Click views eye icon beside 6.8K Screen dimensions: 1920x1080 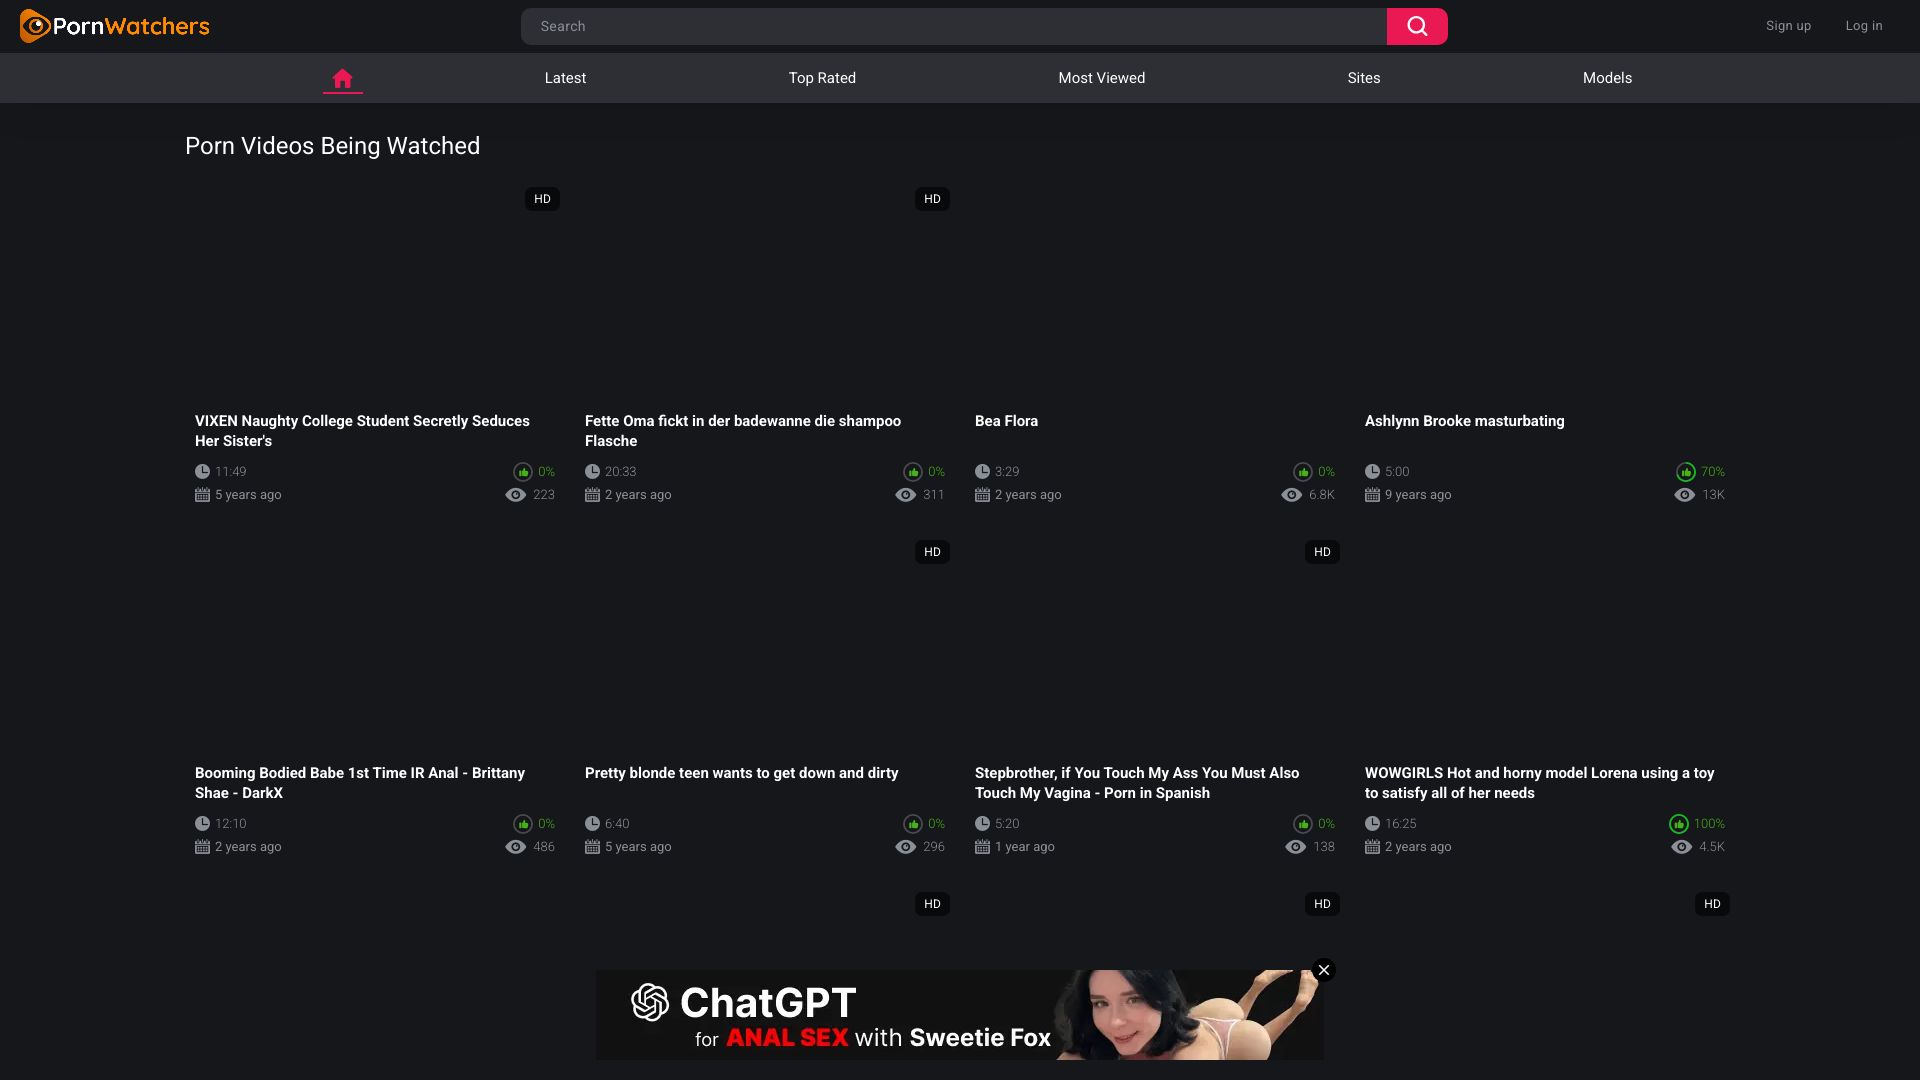(x=1292, y=495)
